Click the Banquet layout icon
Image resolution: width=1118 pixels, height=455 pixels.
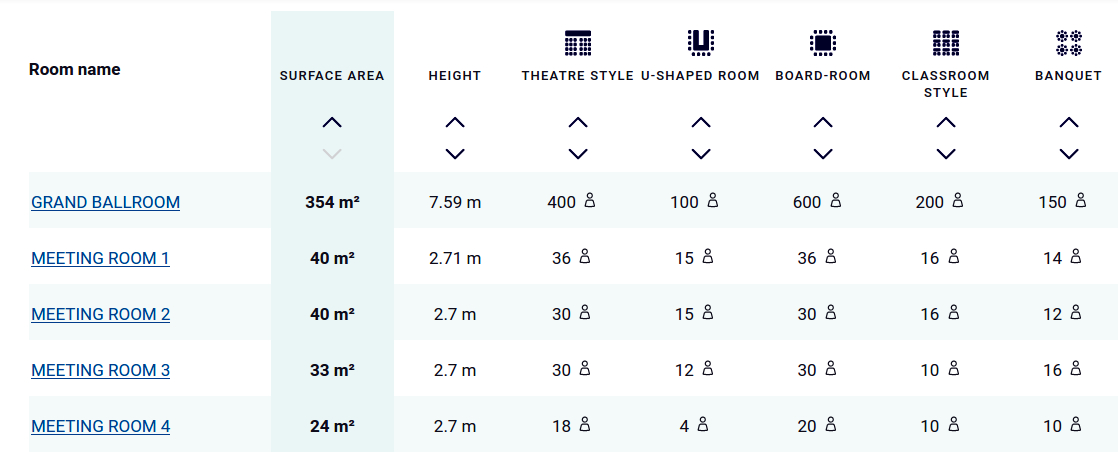coord(1069,42)
